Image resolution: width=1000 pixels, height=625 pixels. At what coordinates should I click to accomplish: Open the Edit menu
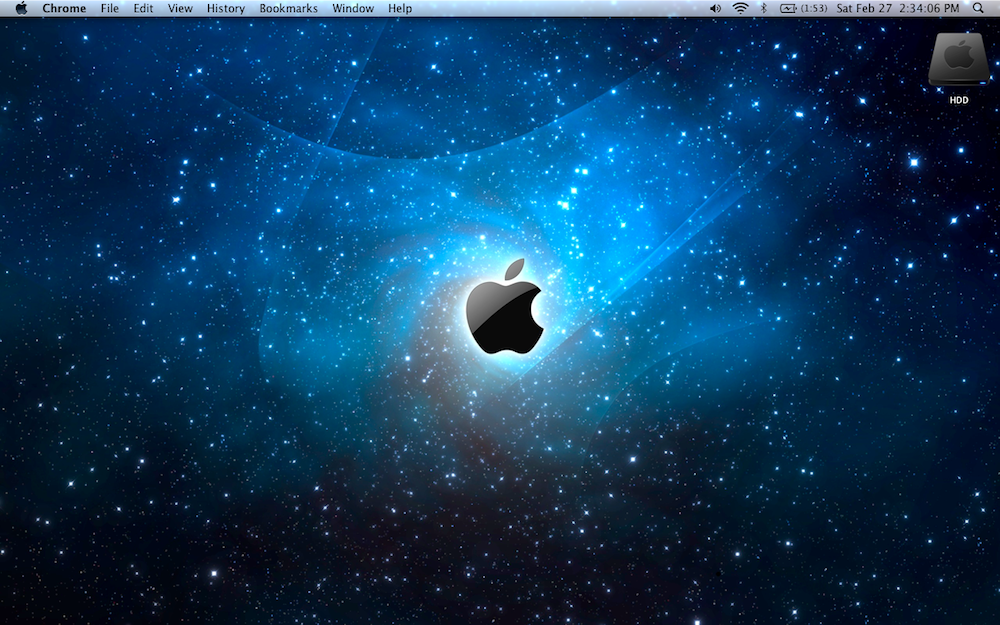click(143, 8)
